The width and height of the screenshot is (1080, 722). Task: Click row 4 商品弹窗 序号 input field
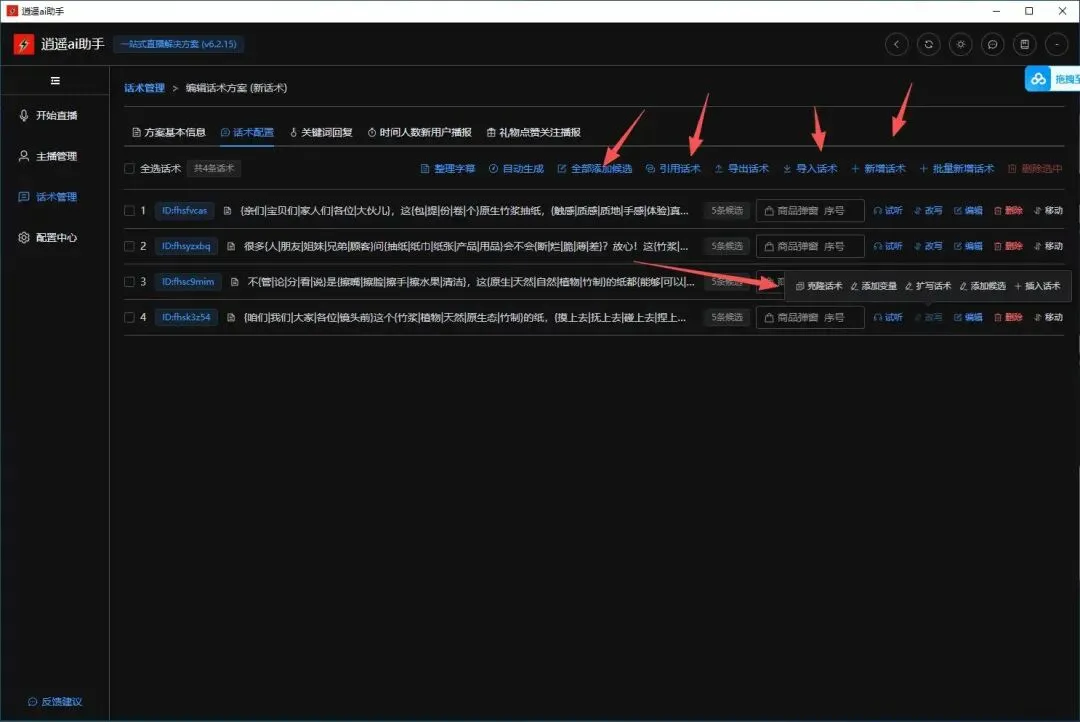click(810, 317)
